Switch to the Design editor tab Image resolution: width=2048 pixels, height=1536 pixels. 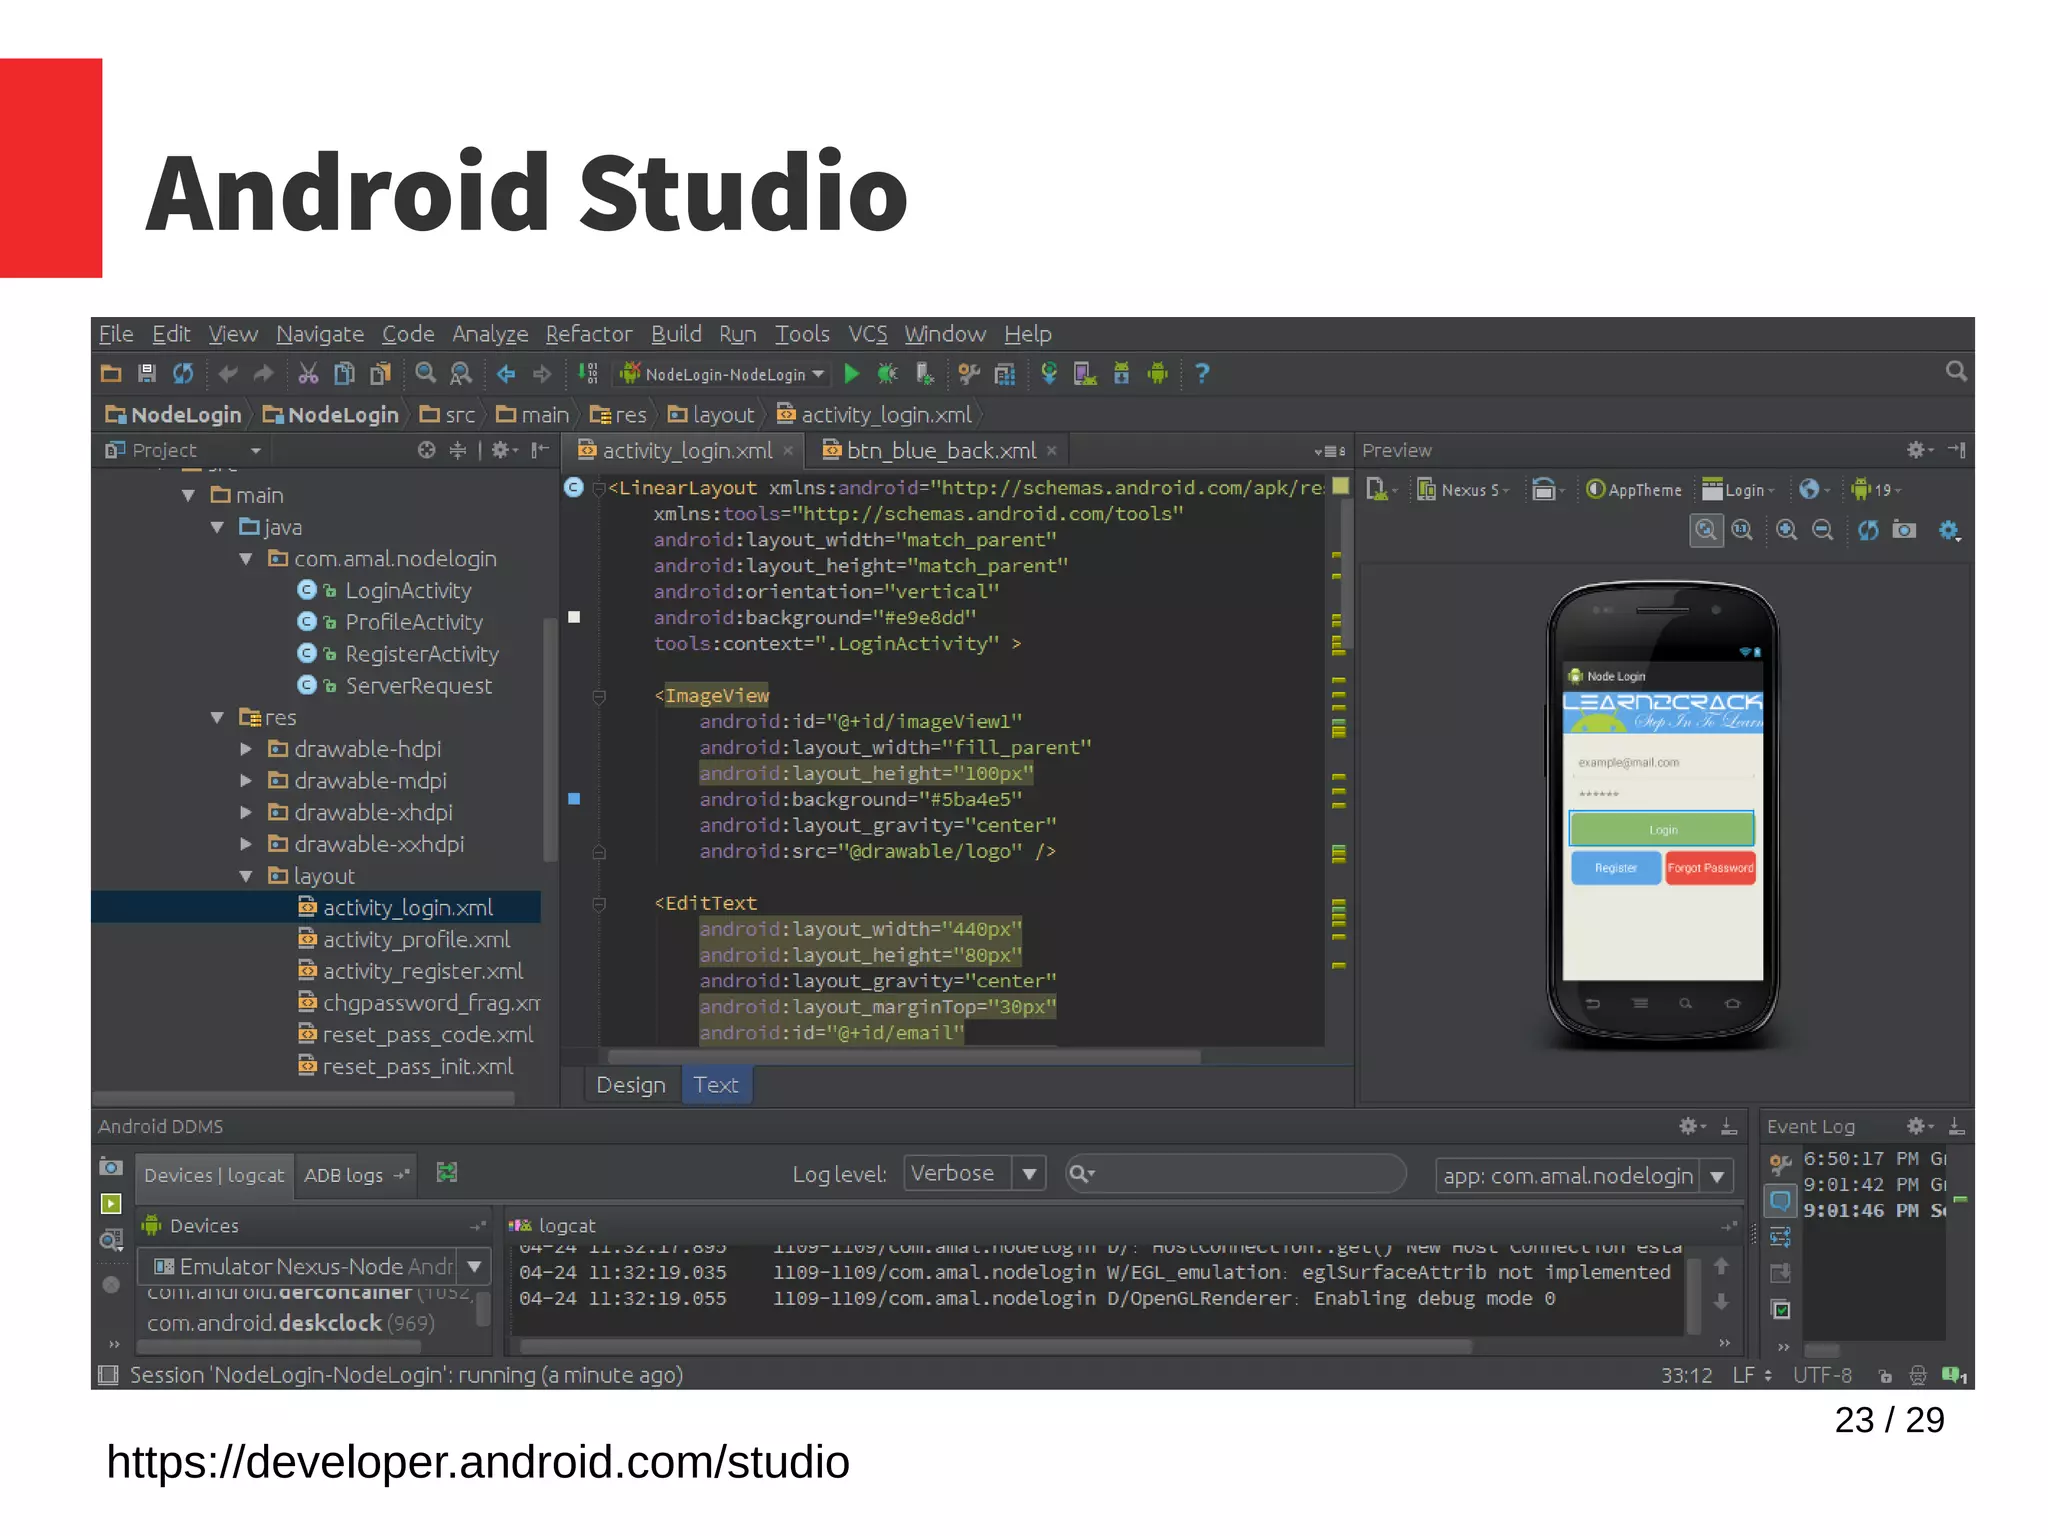(630, 1085)
